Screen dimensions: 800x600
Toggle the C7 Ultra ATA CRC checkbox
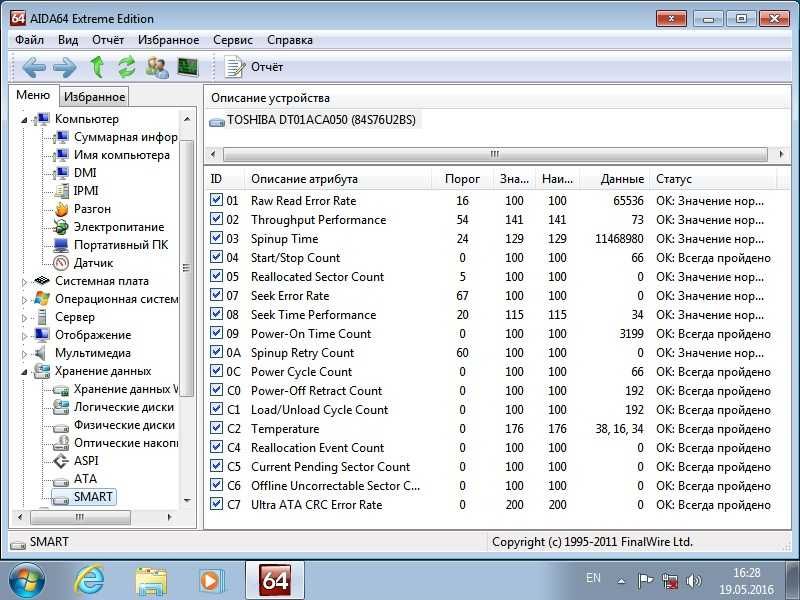216,504
